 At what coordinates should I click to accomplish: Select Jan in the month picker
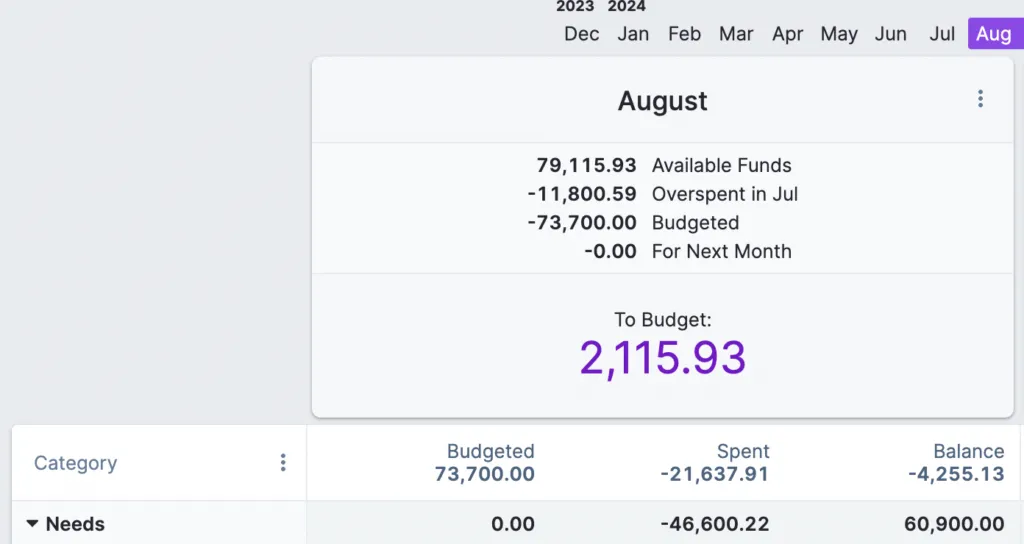coord(632,34)
